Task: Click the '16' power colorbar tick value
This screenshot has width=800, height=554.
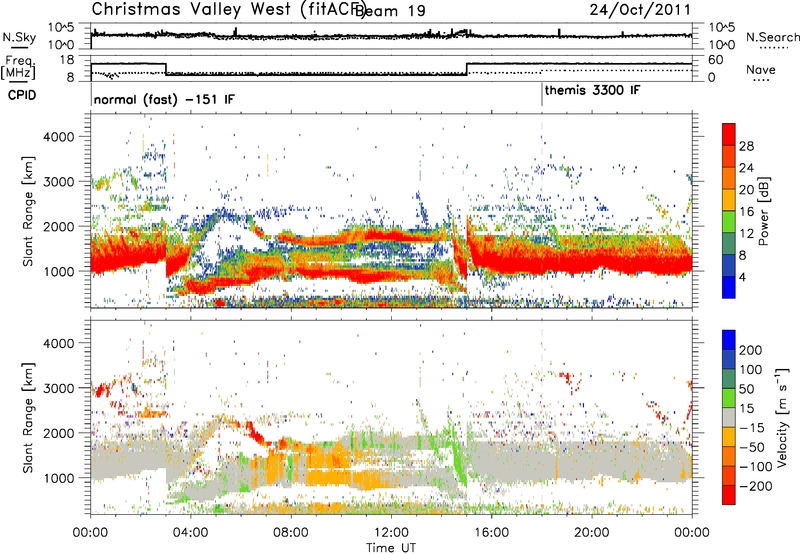Action: [x=746, y=212]
